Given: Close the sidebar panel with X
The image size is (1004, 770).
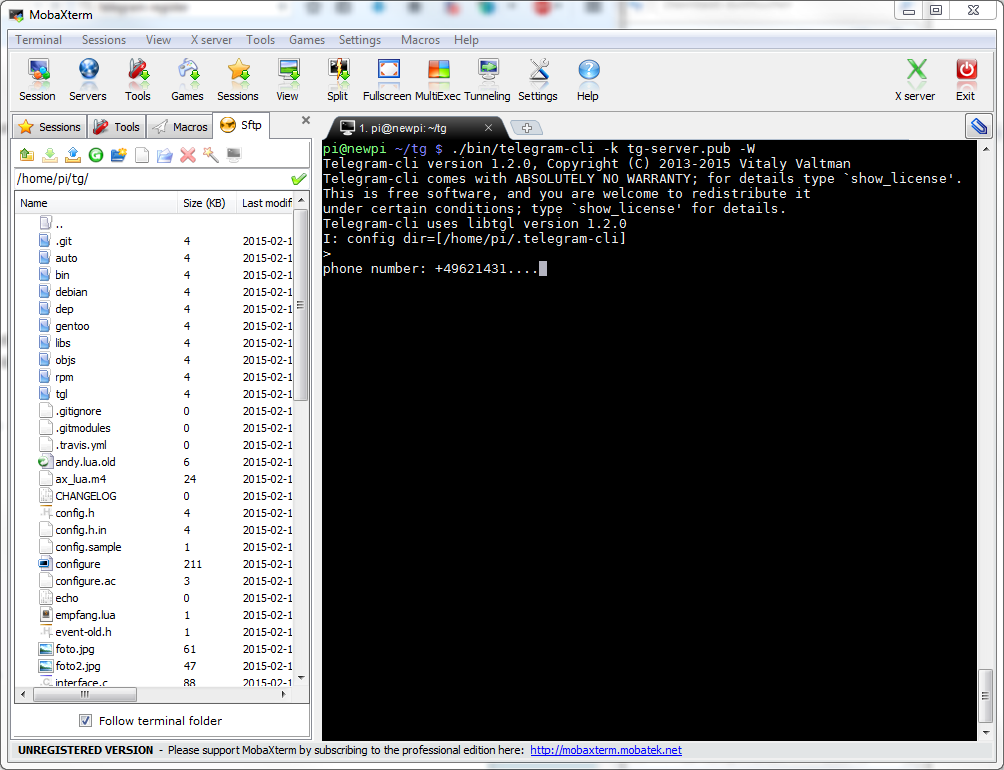Looking at the screenshot, I should point(306,120).
